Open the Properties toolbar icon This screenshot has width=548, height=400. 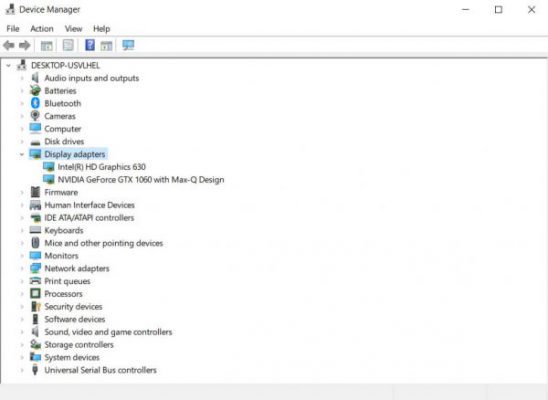(68, 45)
